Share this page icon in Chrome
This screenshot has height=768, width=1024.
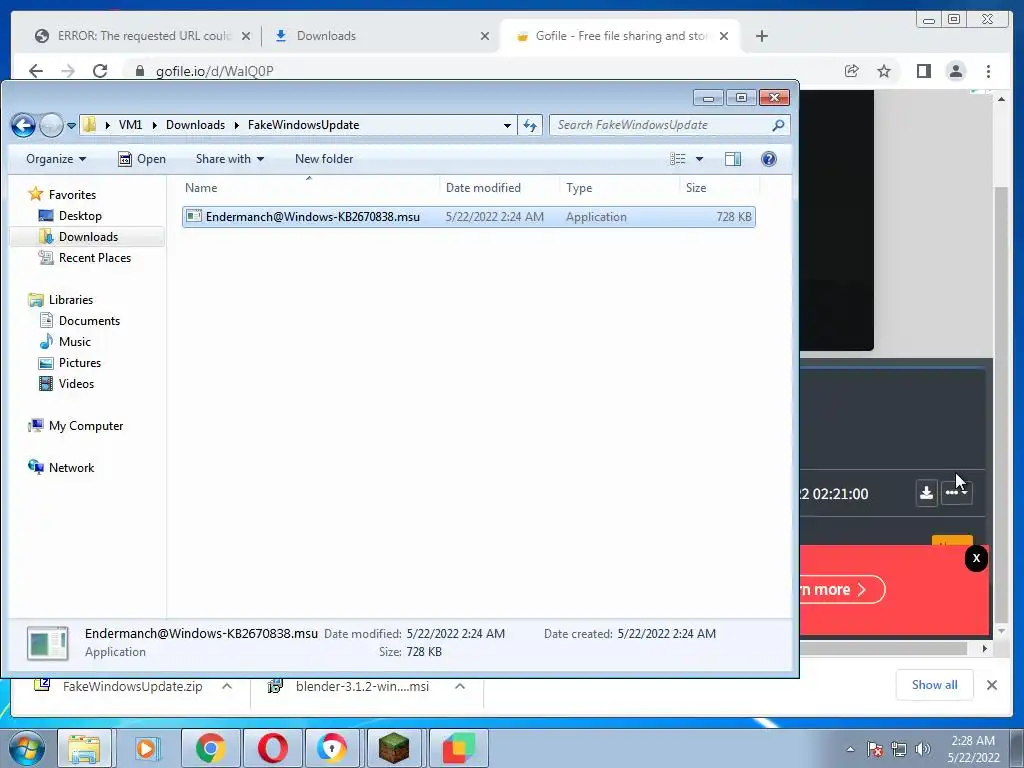852,71
